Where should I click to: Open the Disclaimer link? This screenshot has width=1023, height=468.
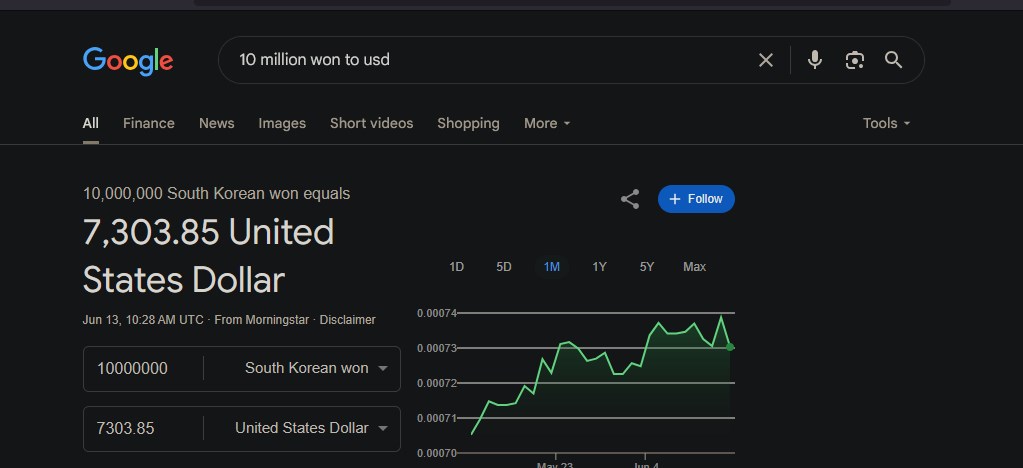tap(347, 320)
